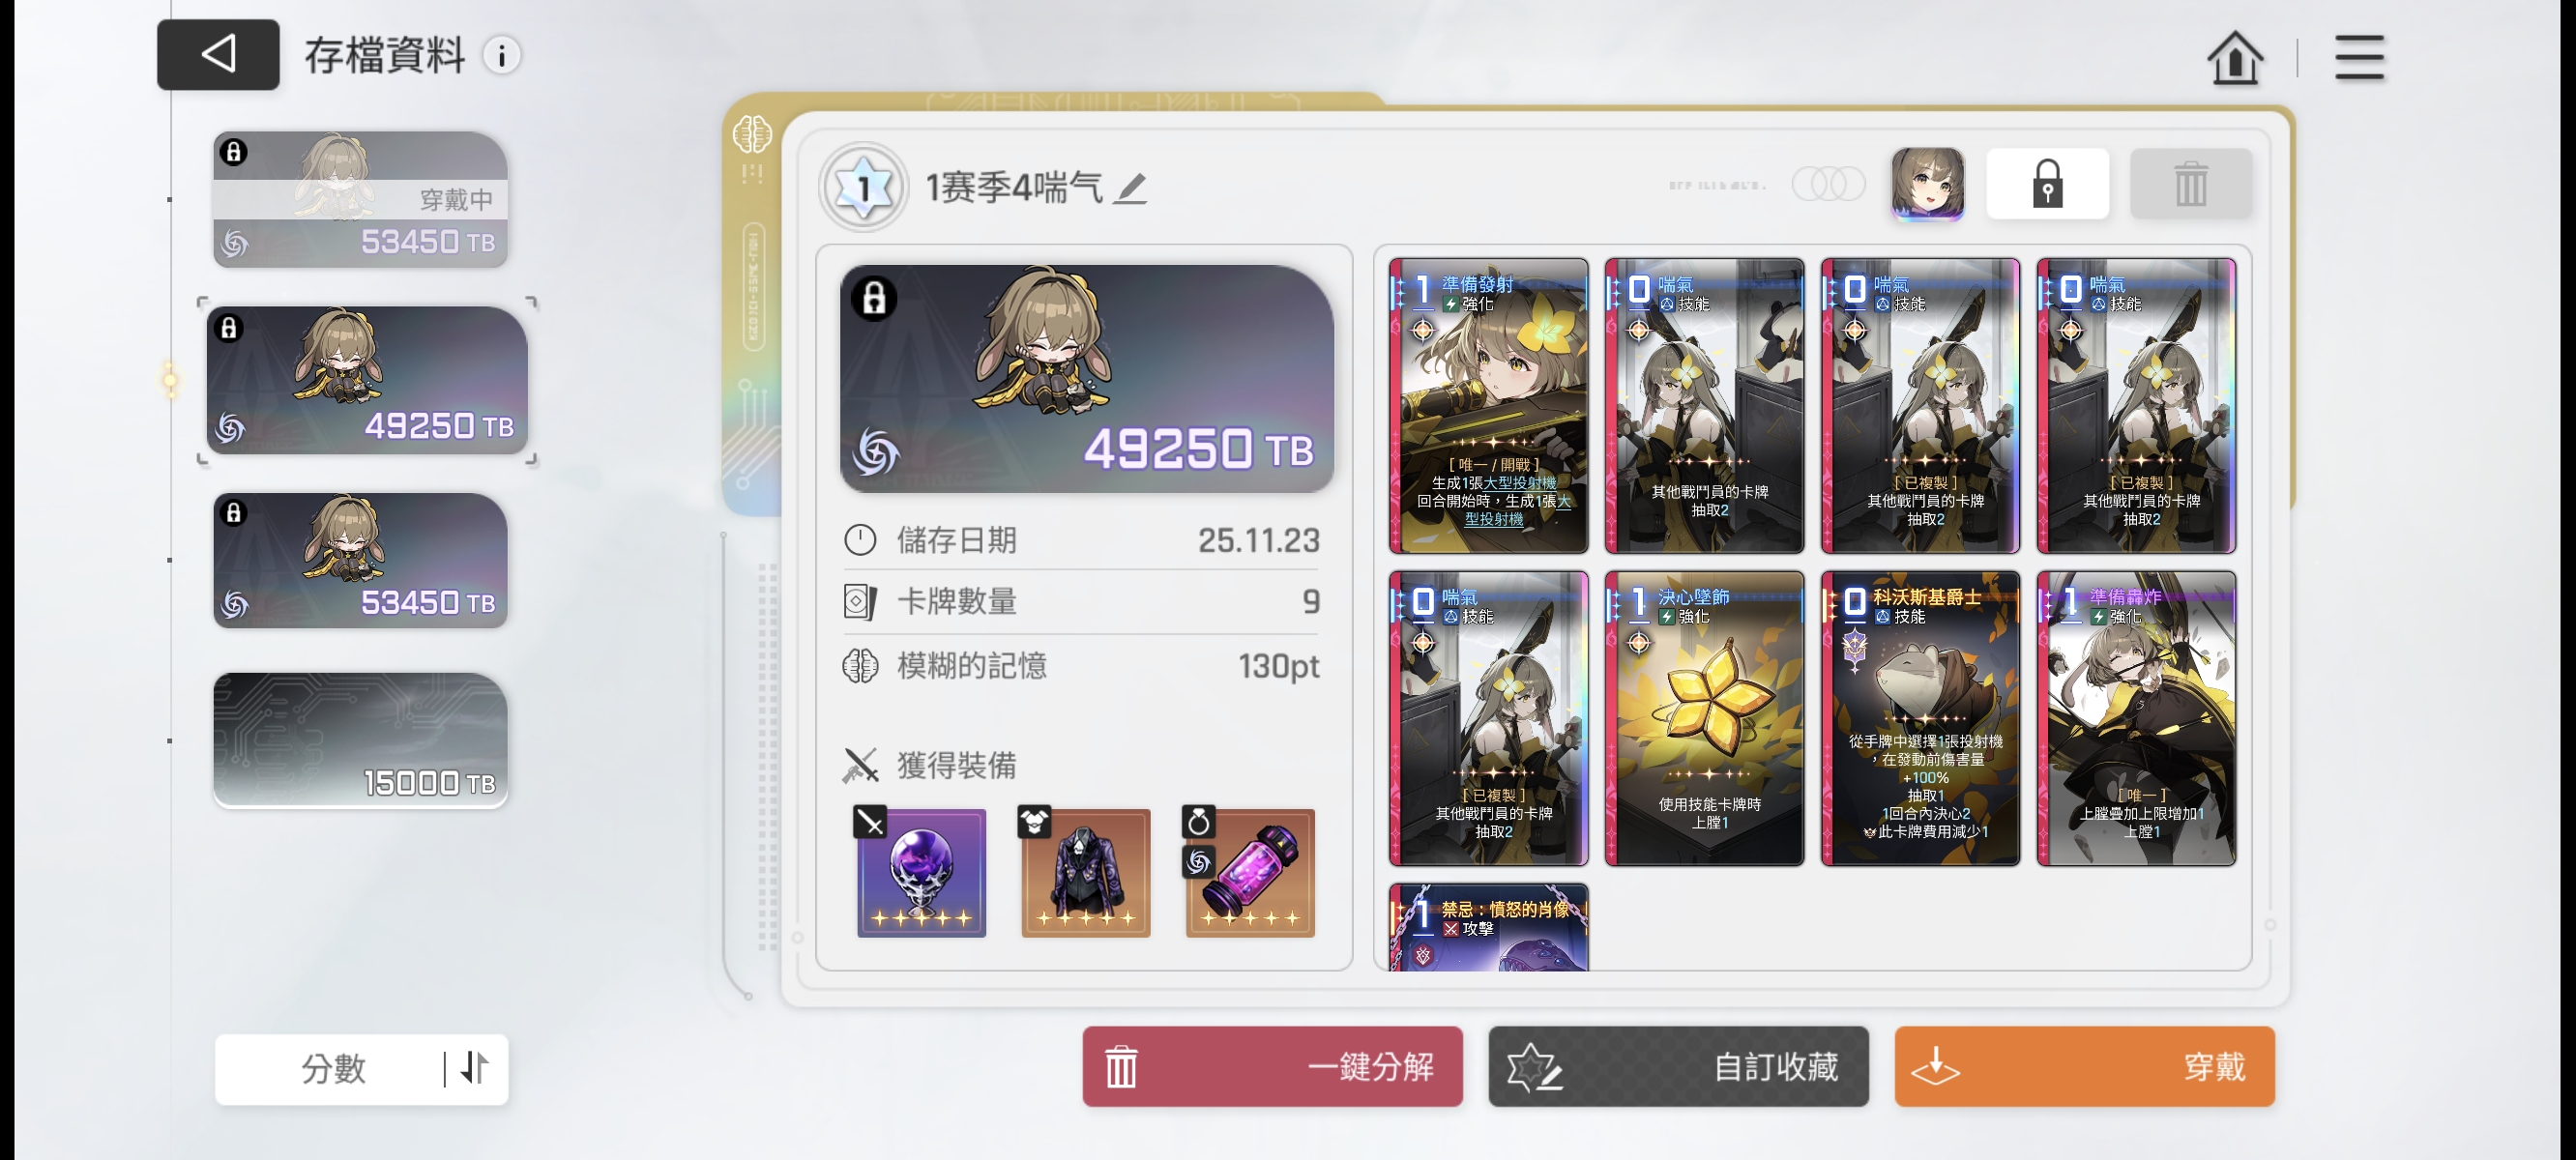
Task: Toggle sort order arrows
Action: [x=475, y=1068]
